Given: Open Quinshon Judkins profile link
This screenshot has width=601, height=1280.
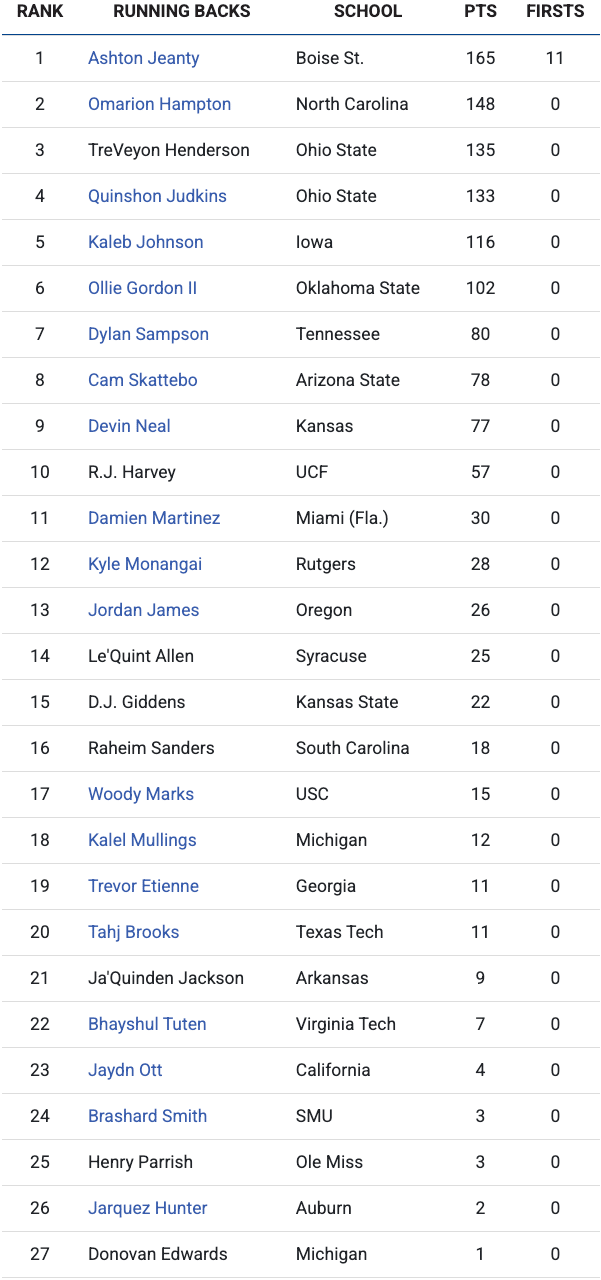Looking at the screenshot, I should [157, 196].
